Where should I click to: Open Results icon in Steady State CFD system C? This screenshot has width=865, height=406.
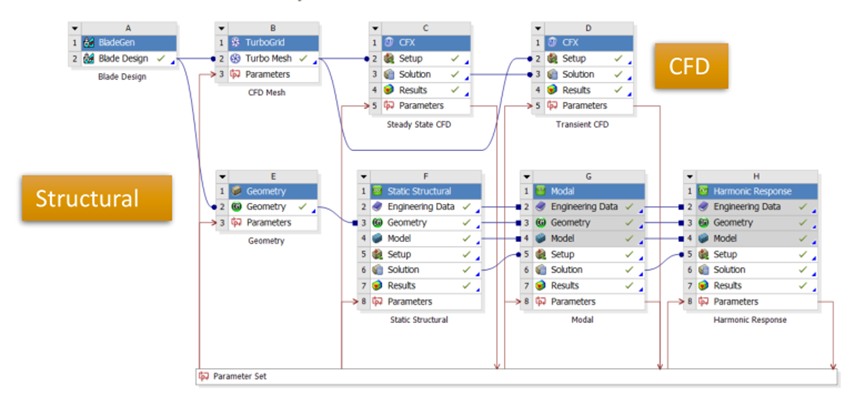pyautogui.click(x=388, y=90)
